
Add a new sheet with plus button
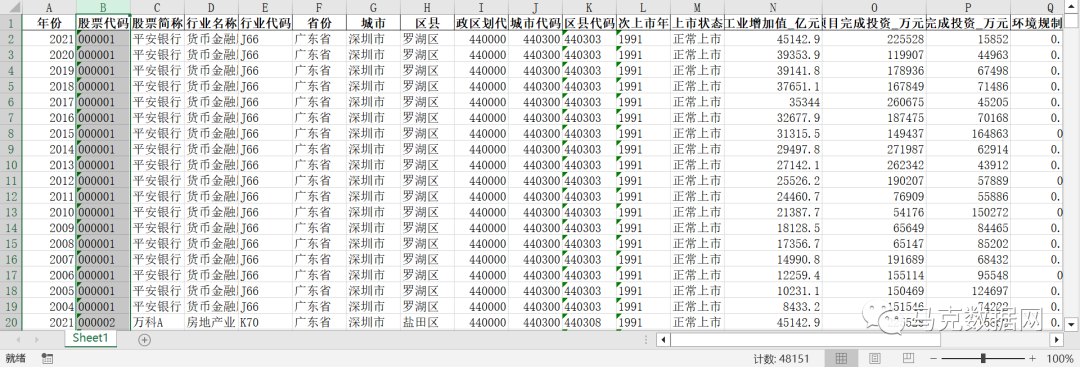[144, 339]
